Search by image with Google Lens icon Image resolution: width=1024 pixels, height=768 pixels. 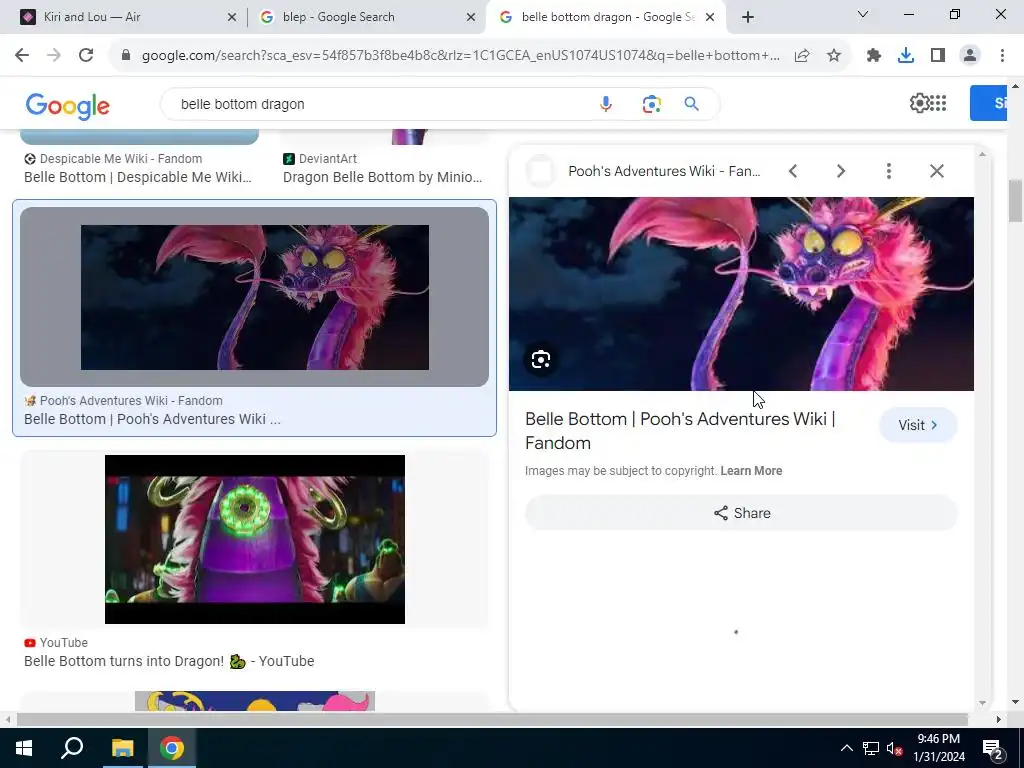[x=651, y=104]
